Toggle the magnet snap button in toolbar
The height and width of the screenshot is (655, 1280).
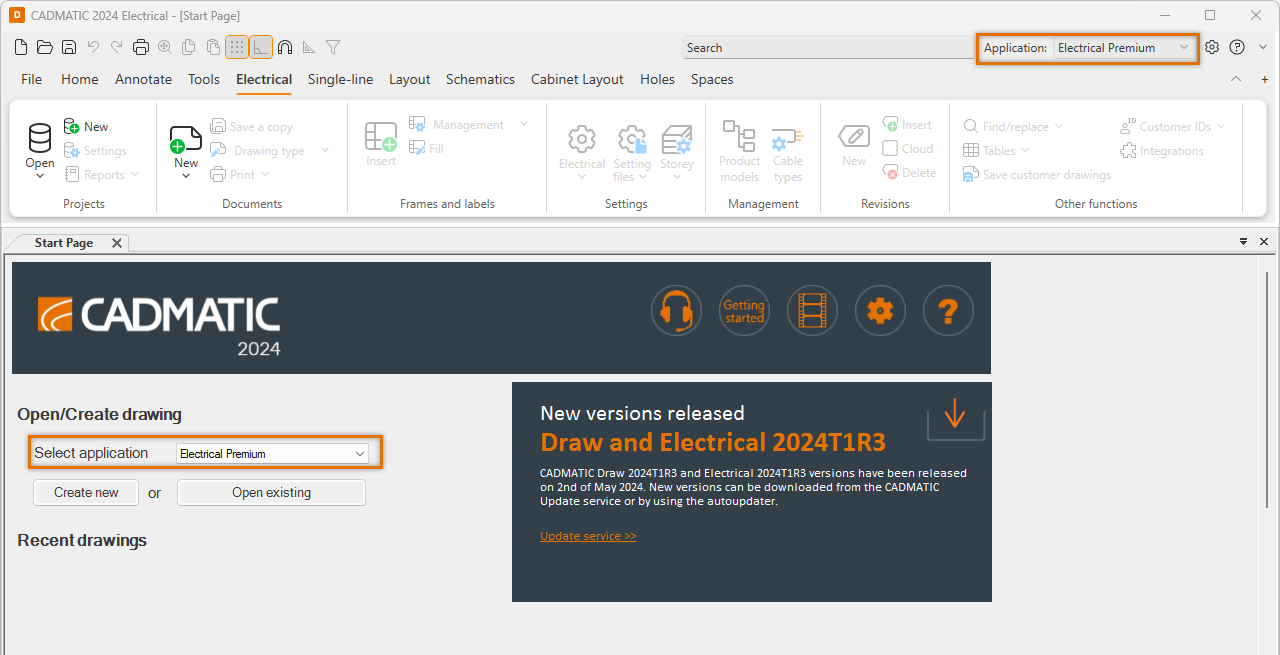click(285, 47)
